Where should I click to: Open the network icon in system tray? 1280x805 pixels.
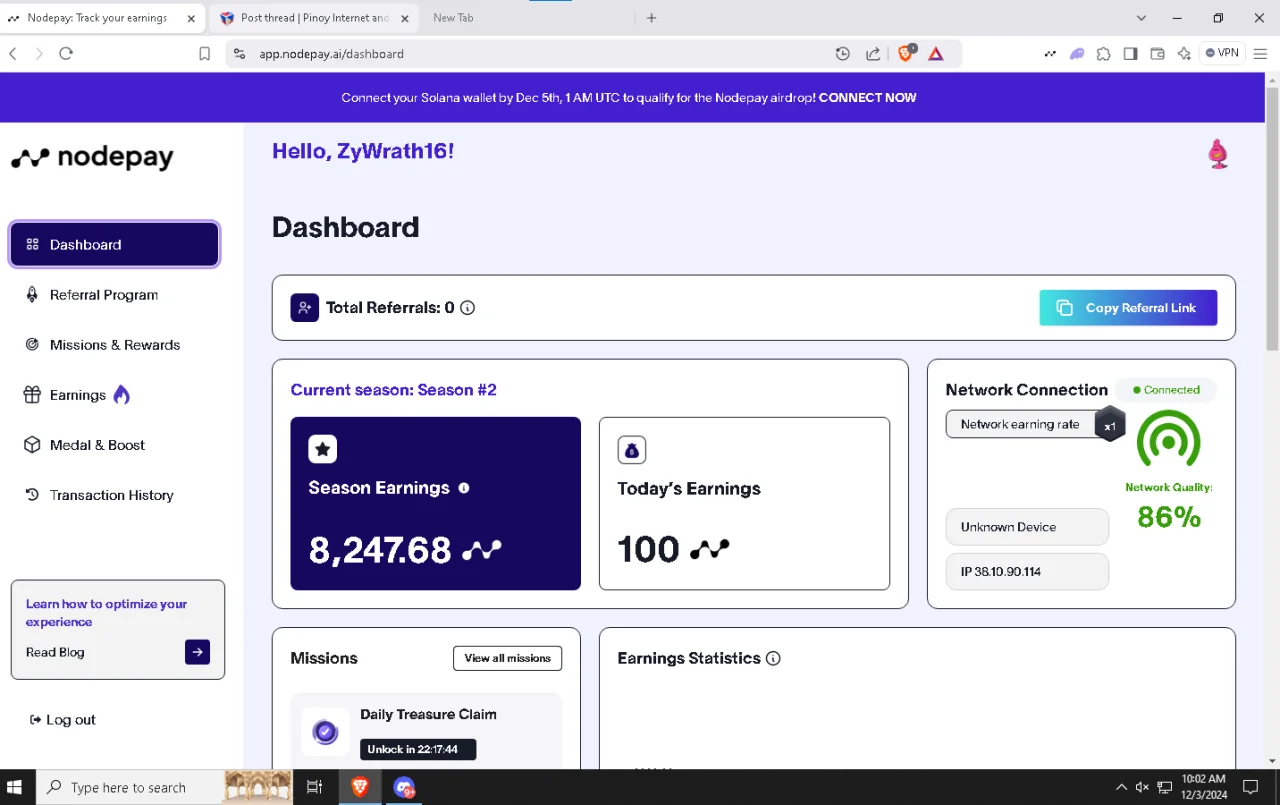point(1164,787)
